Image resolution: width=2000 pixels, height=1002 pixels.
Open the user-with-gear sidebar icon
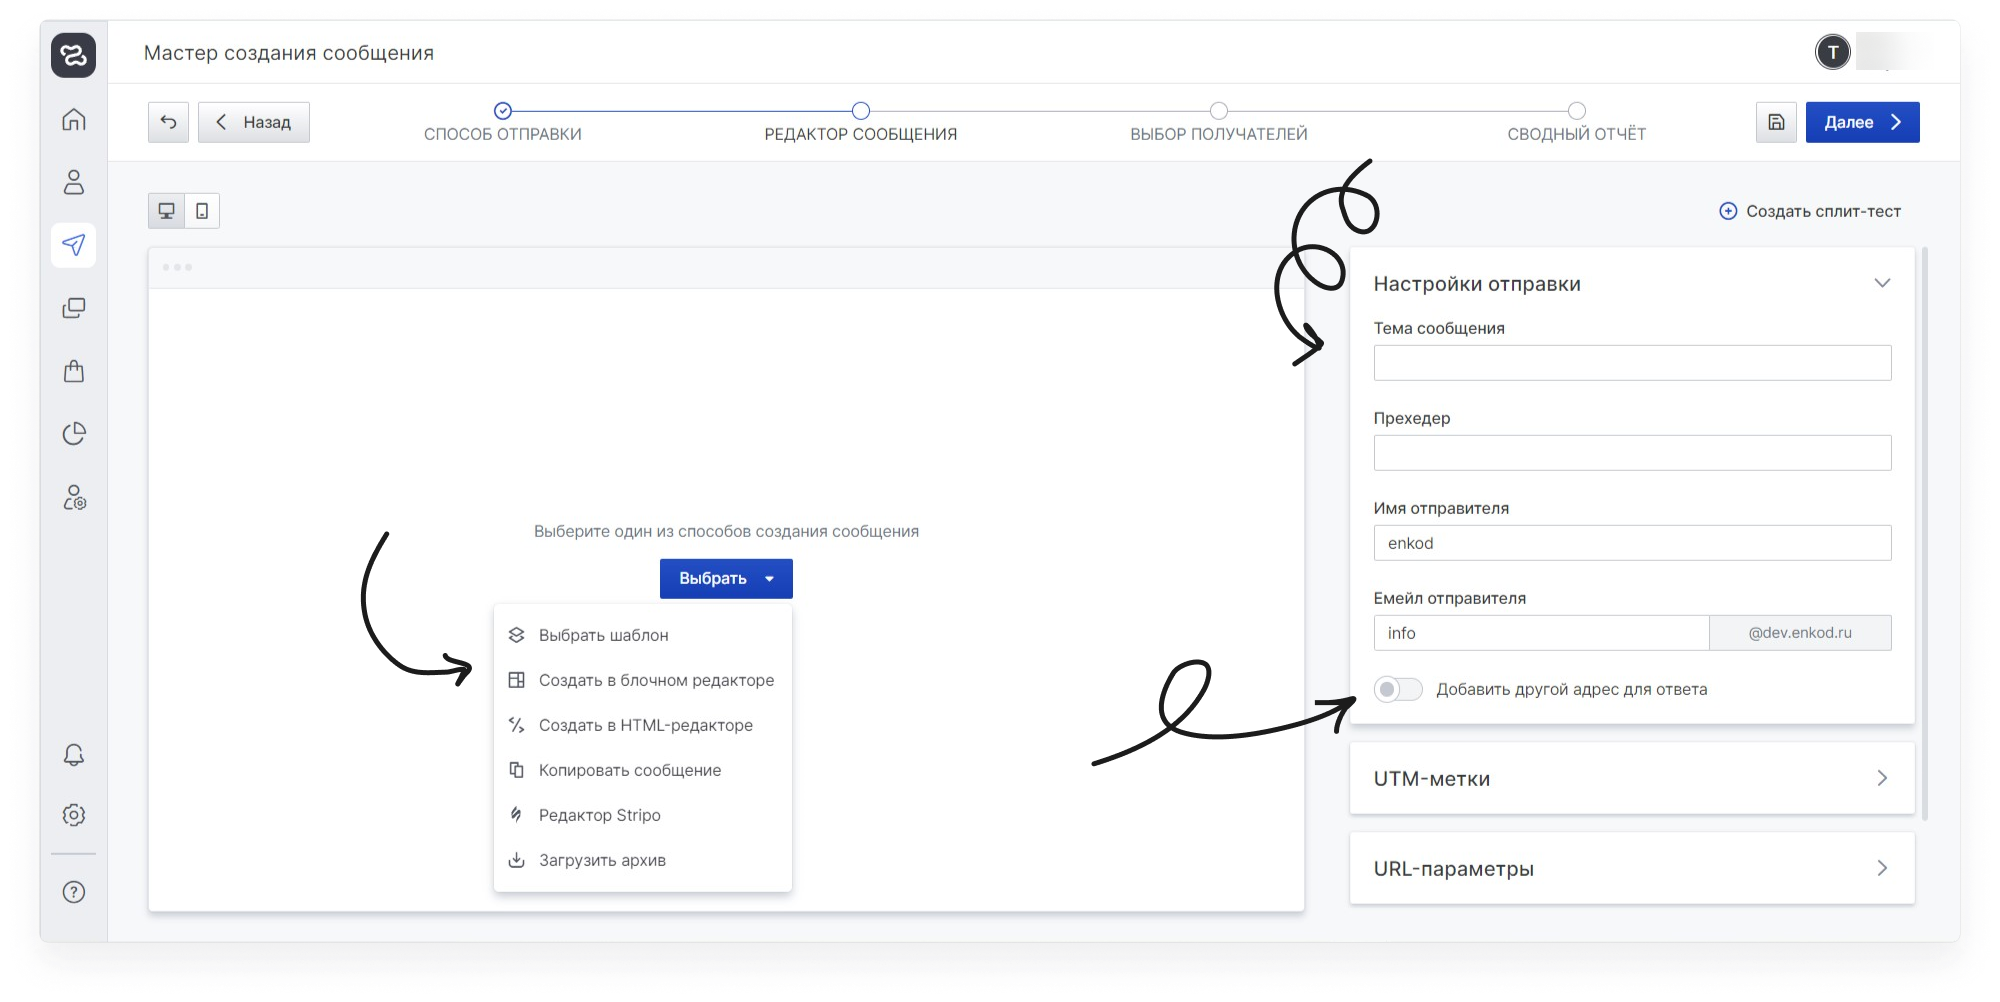coord(74,497)
